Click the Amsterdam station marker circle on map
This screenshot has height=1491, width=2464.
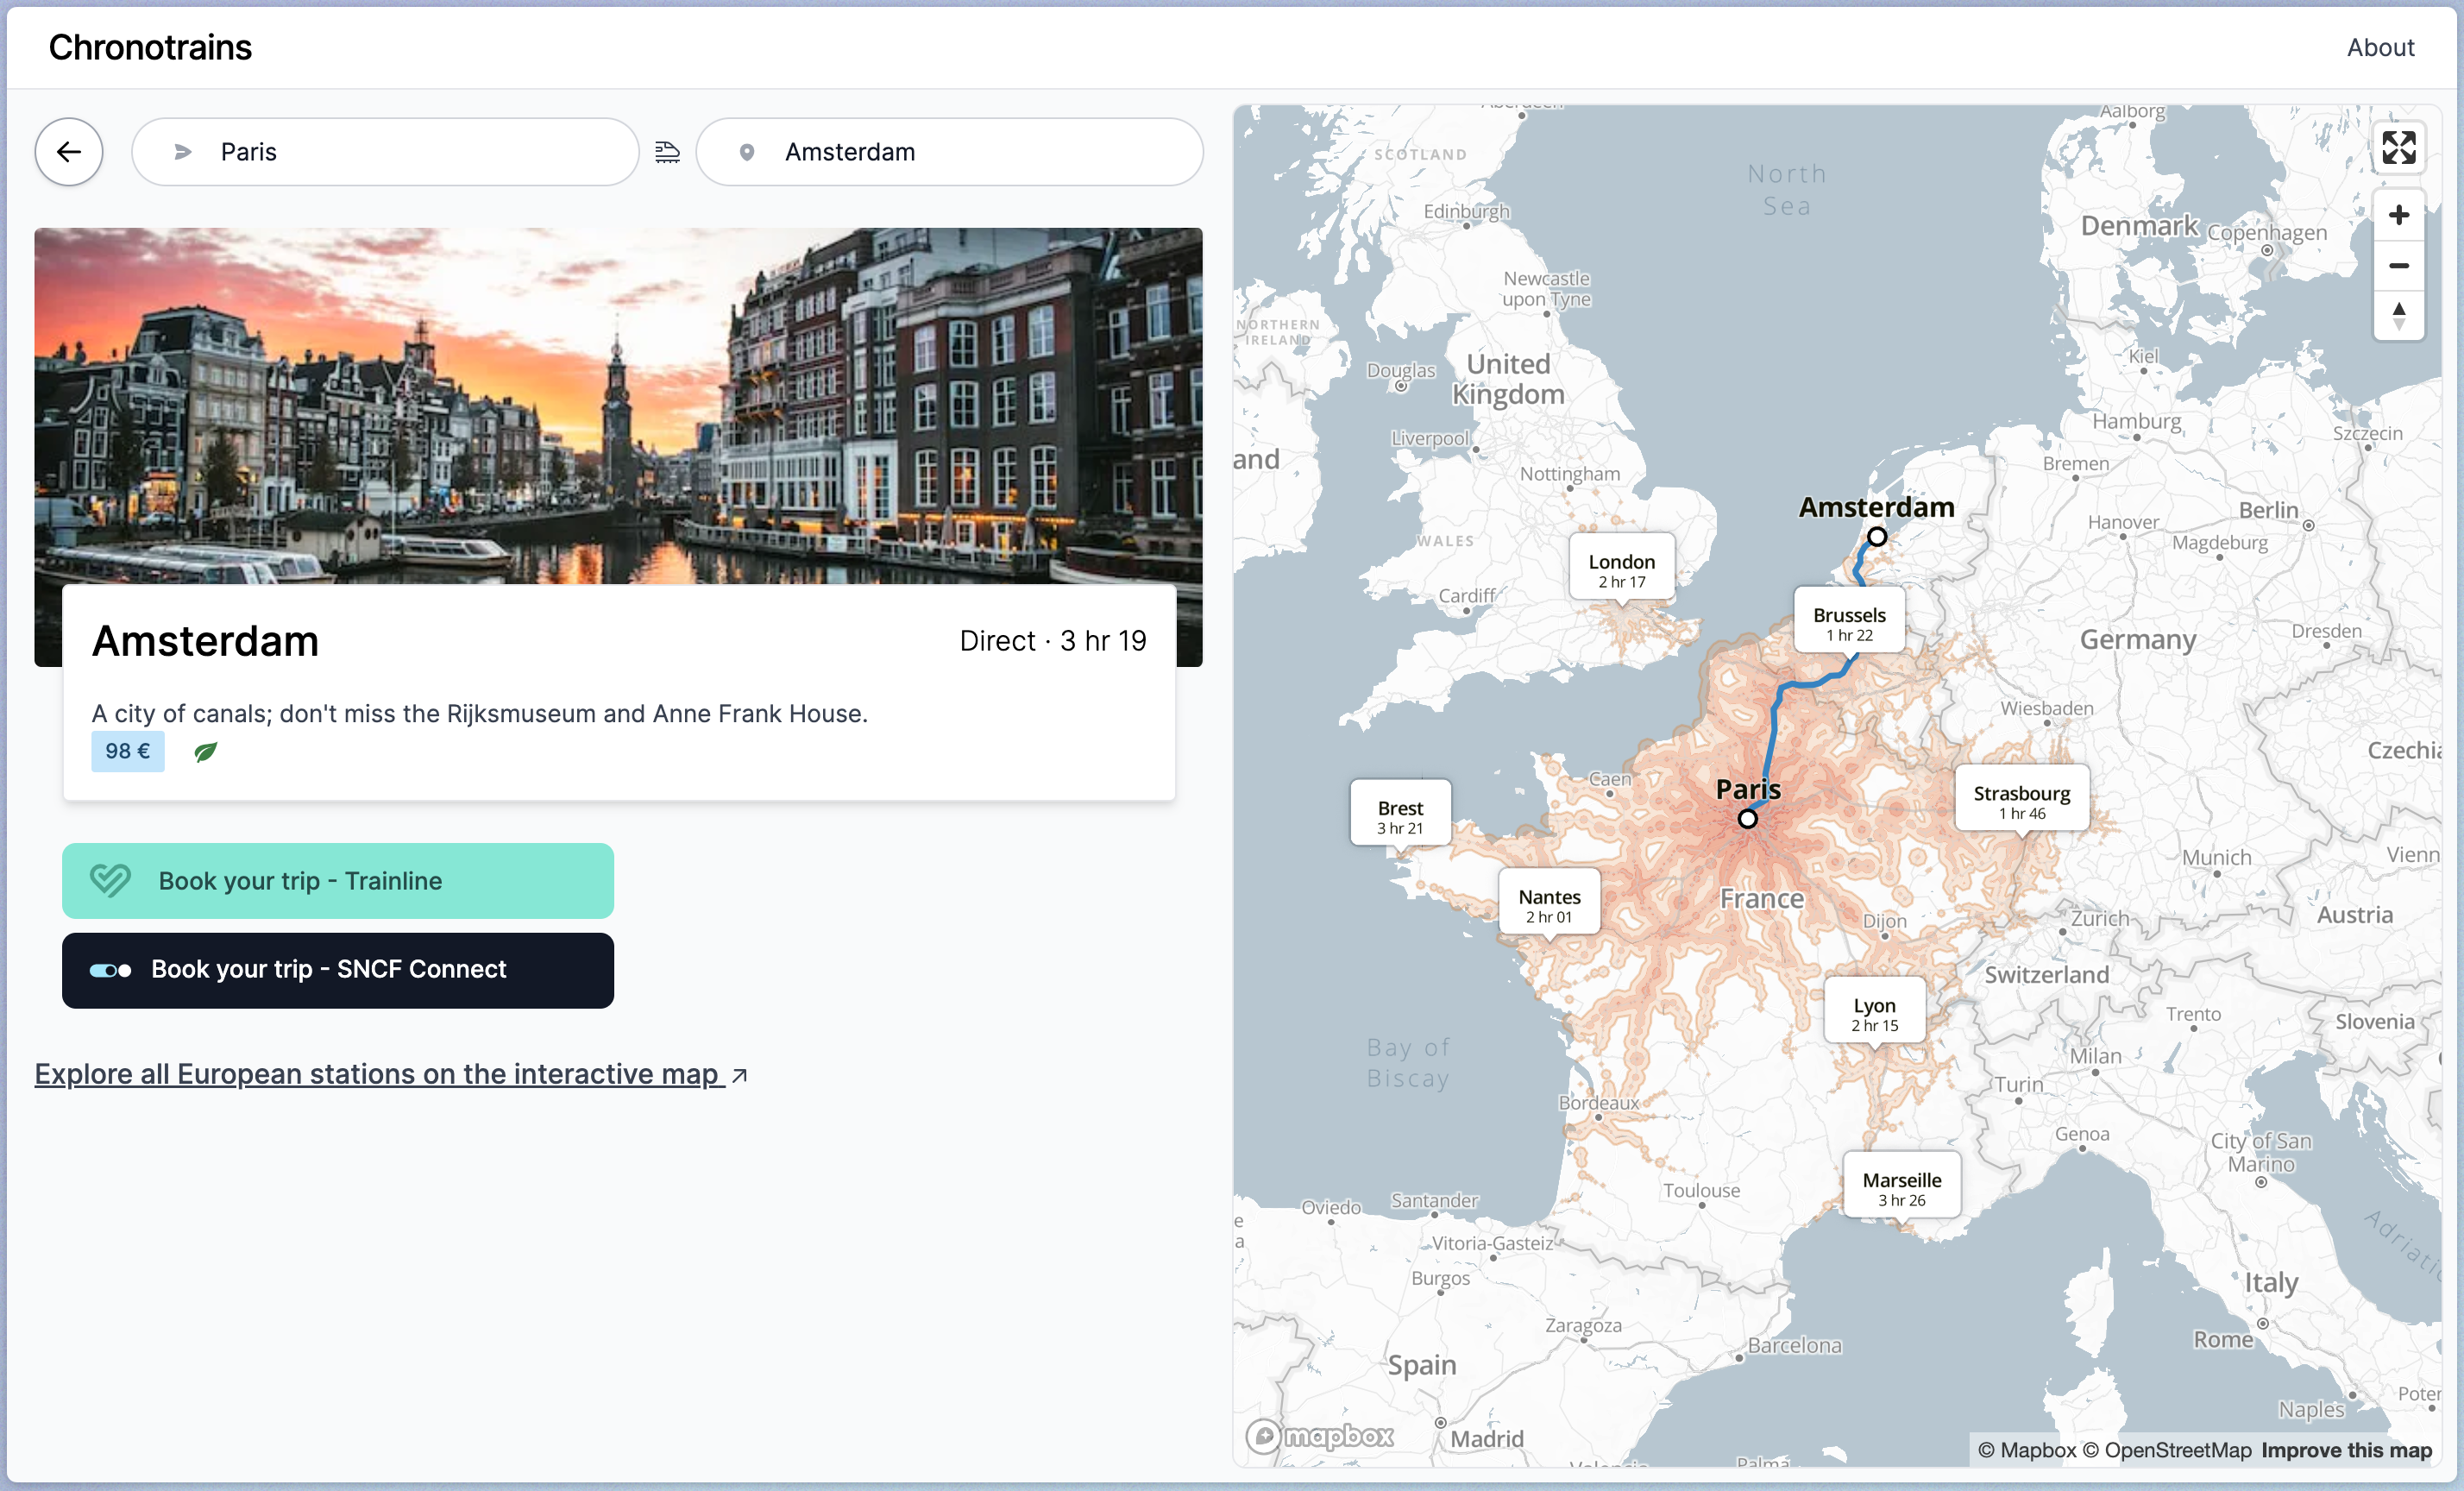(1877, 537)
